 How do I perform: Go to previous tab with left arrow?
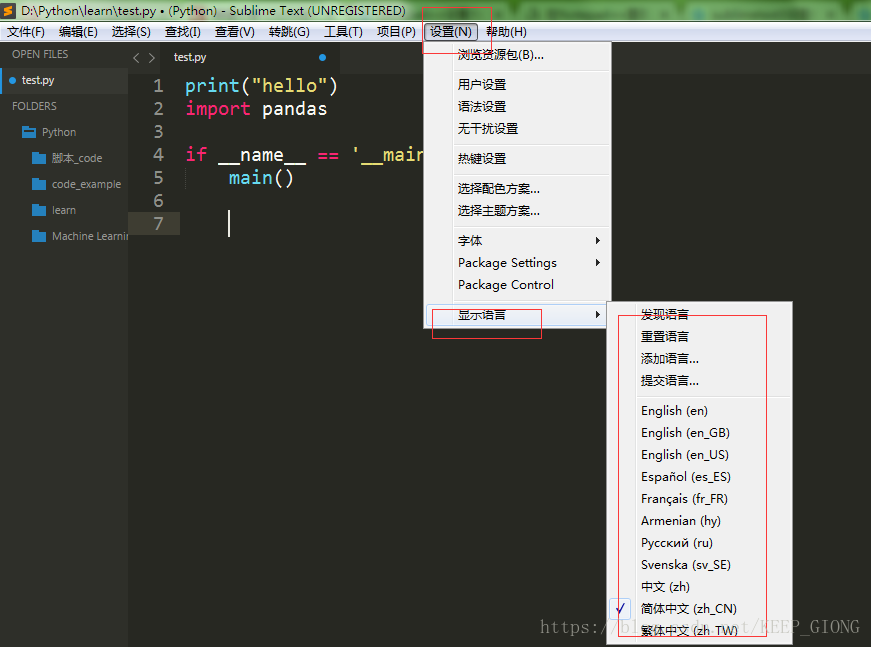pyautogui.click(x=136, y=58)
